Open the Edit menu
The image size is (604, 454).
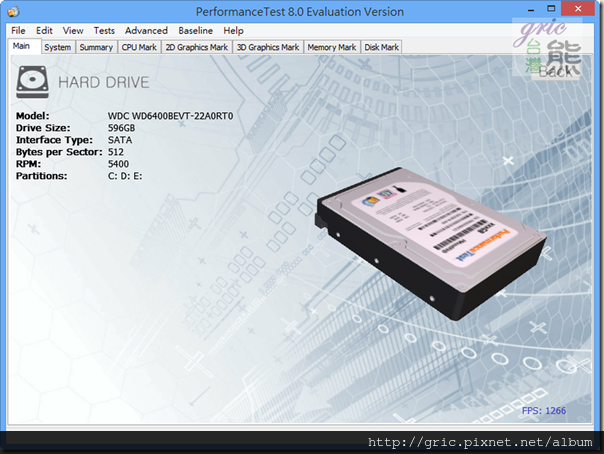(44, 30)
